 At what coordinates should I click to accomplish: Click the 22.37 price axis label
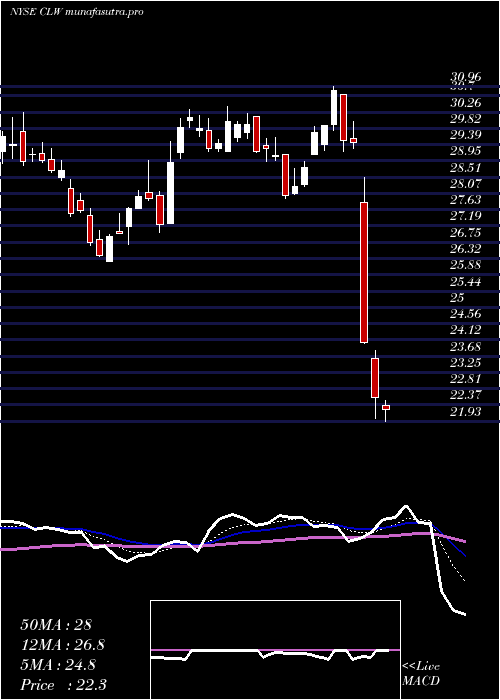466,395
